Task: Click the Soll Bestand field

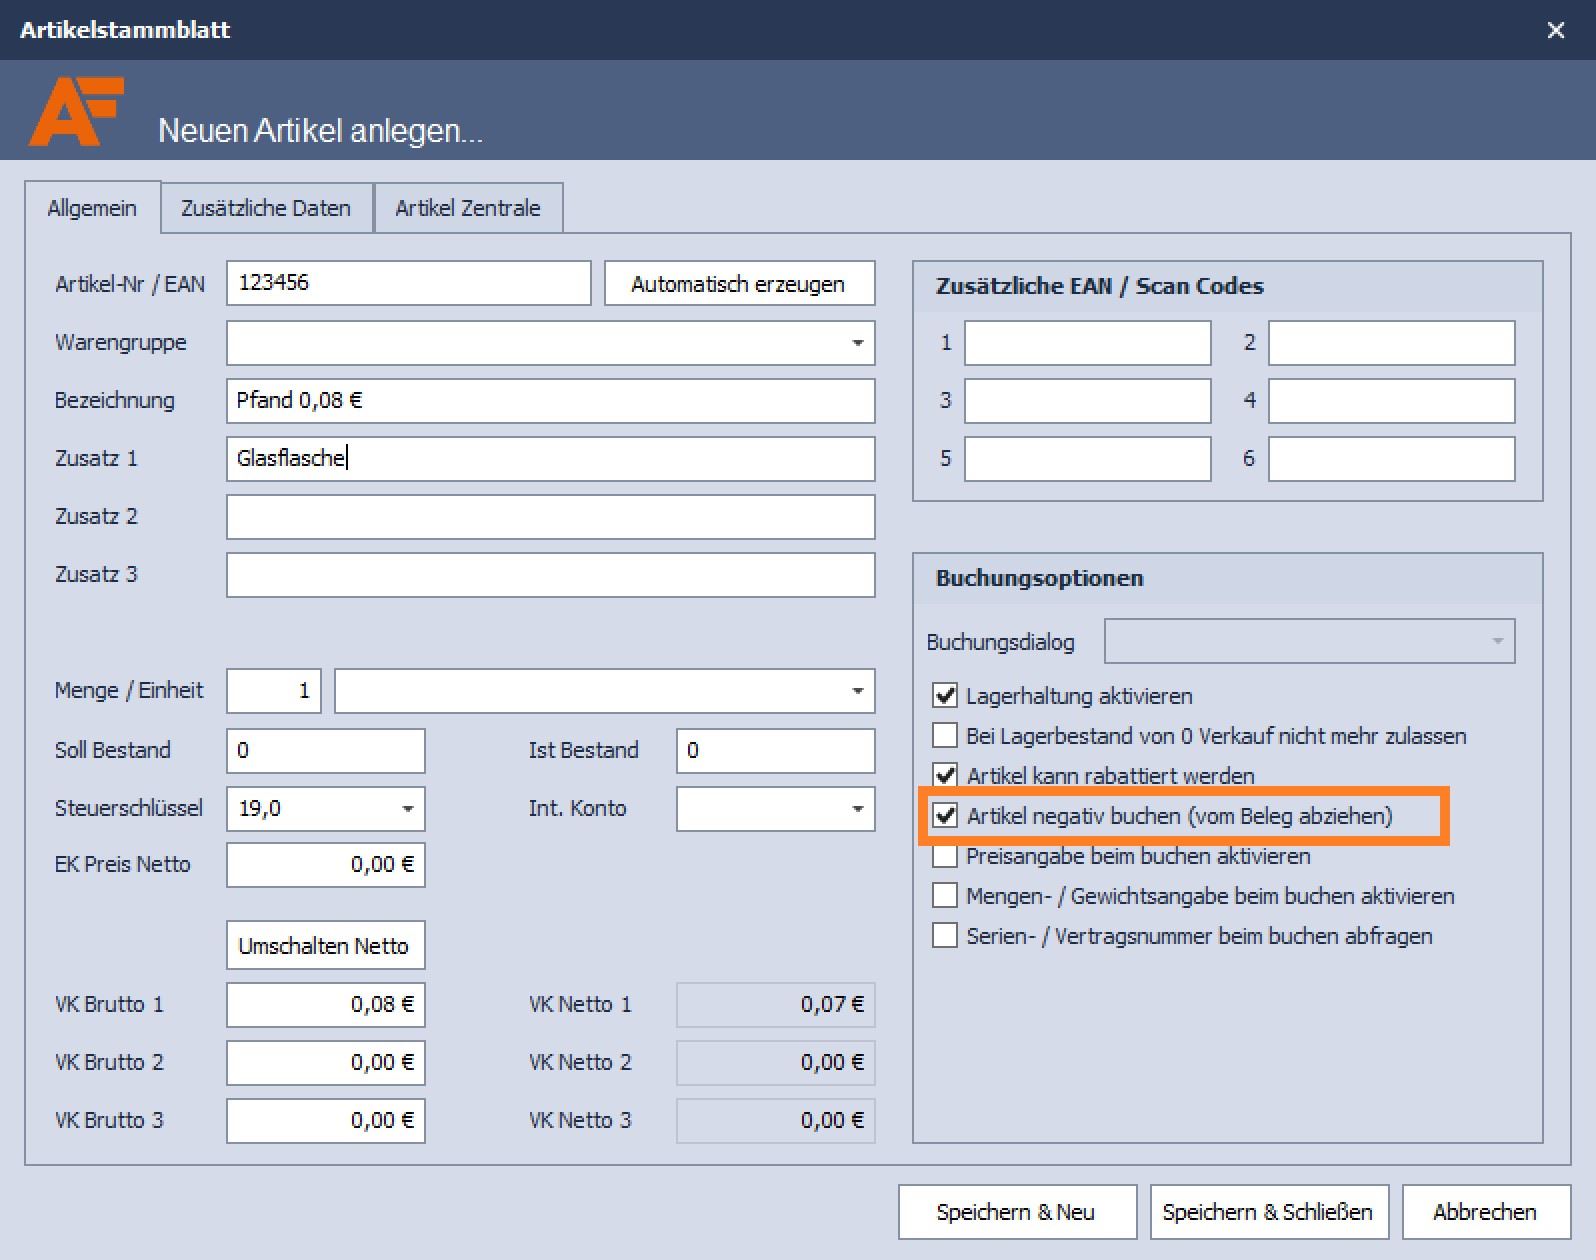Action: pyautogui.click(x=326, y=751)
